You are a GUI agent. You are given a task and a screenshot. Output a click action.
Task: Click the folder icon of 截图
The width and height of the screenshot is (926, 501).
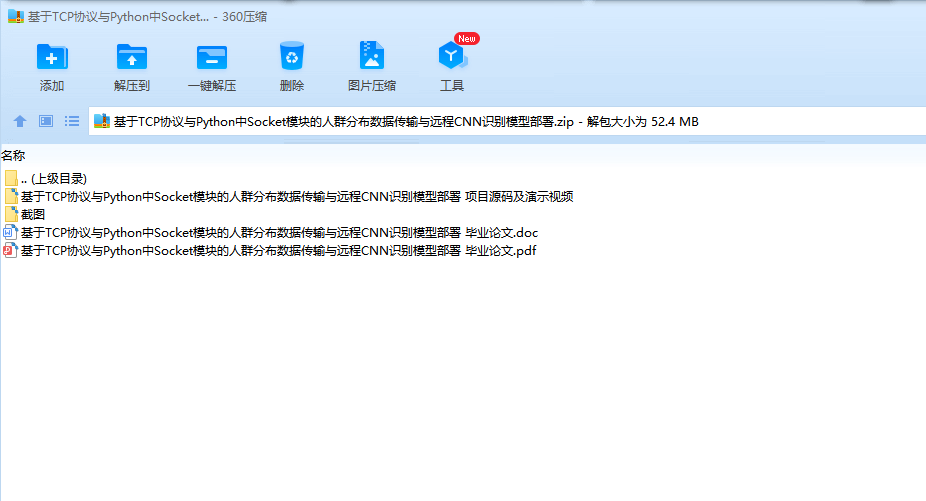click(11, 214)
